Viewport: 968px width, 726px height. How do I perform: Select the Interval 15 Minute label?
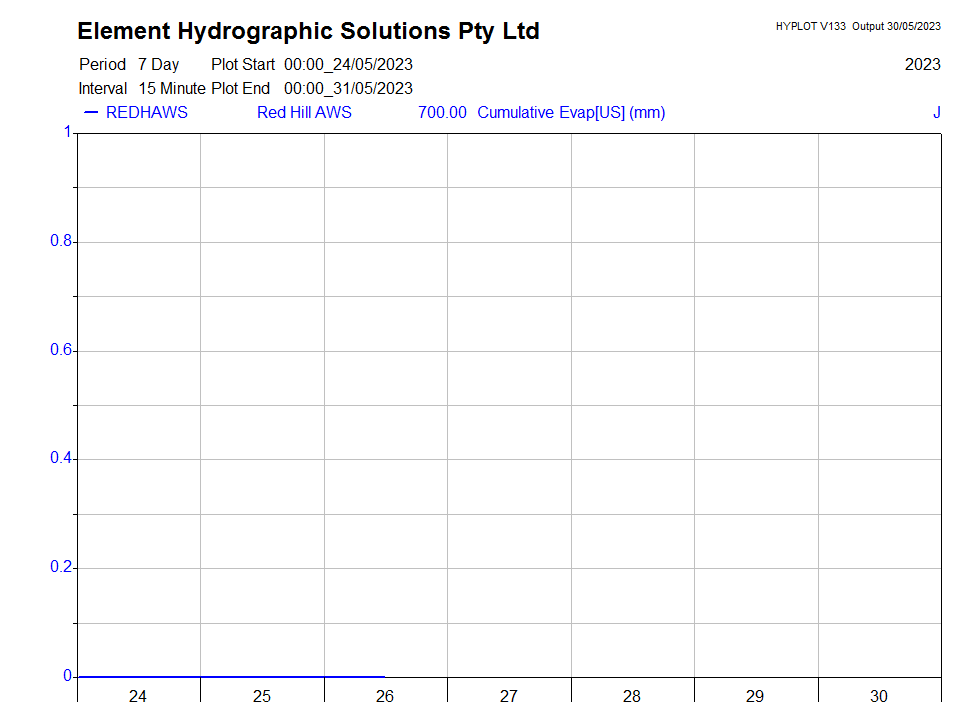coord(141,88)
